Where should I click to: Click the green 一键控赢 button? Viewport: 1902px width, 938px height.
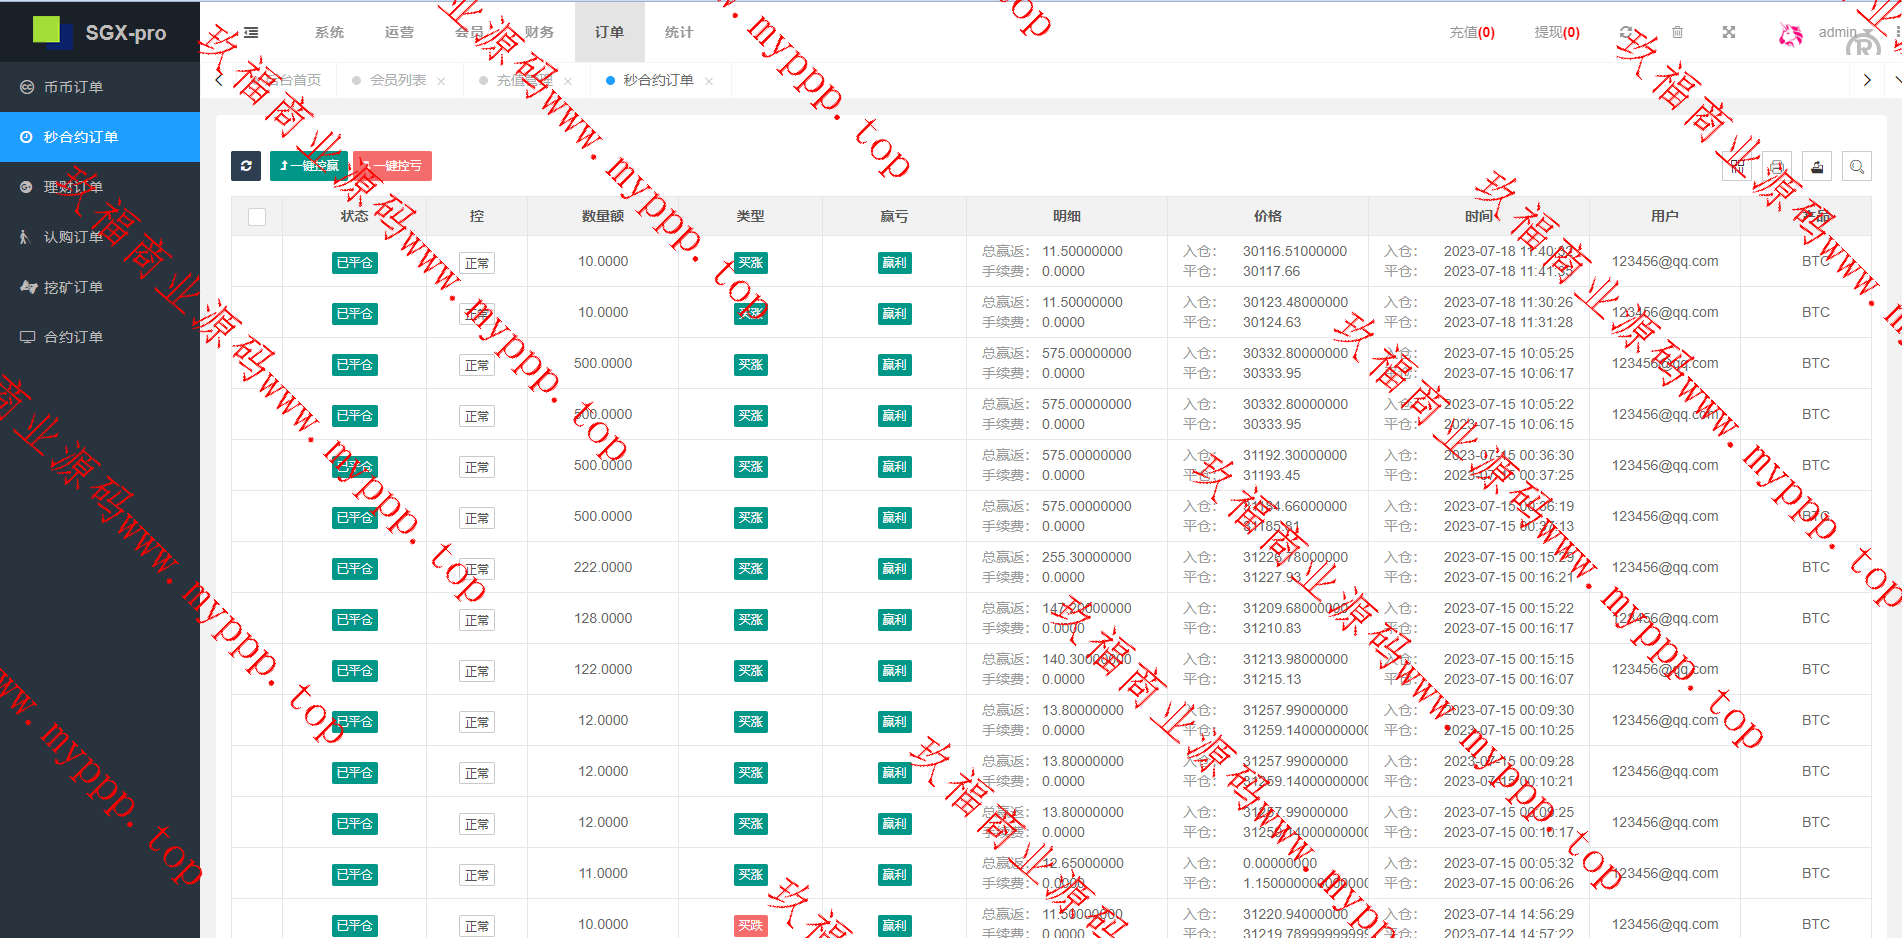309,166
